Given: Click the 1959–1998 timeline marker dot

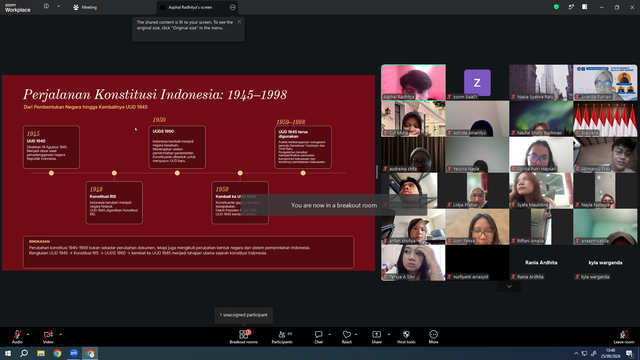Looking at the screenshot, I should [x=303, y=173].
